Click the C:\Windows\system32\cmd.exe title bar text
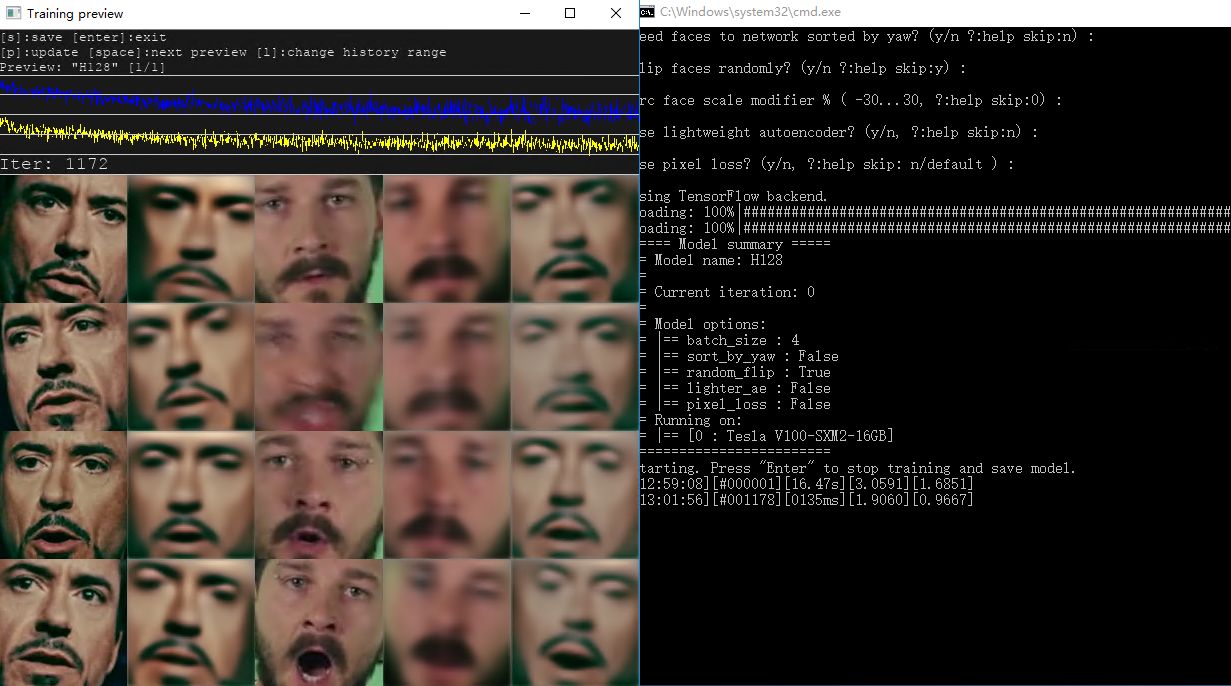The height and width of the screenshot is (686, 1231). 750,12
